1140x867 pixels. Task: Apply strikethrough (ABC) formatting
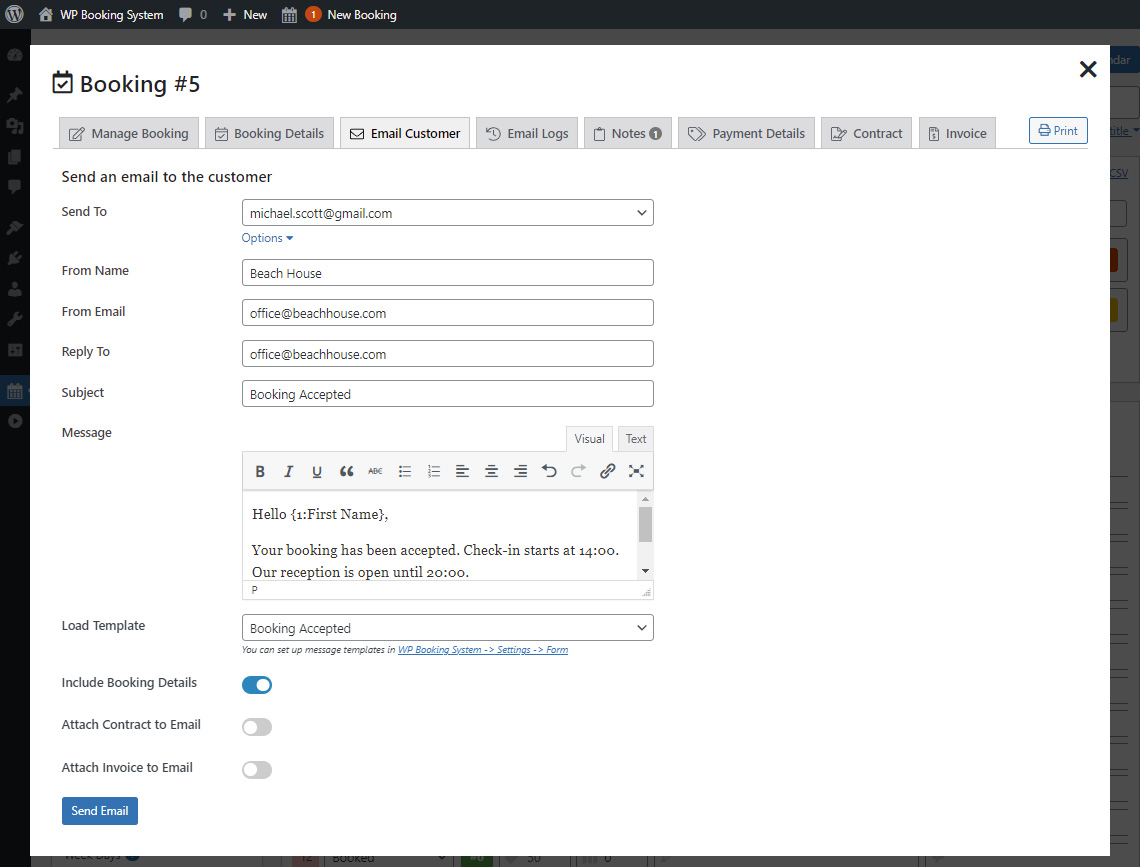coord(375,472)
